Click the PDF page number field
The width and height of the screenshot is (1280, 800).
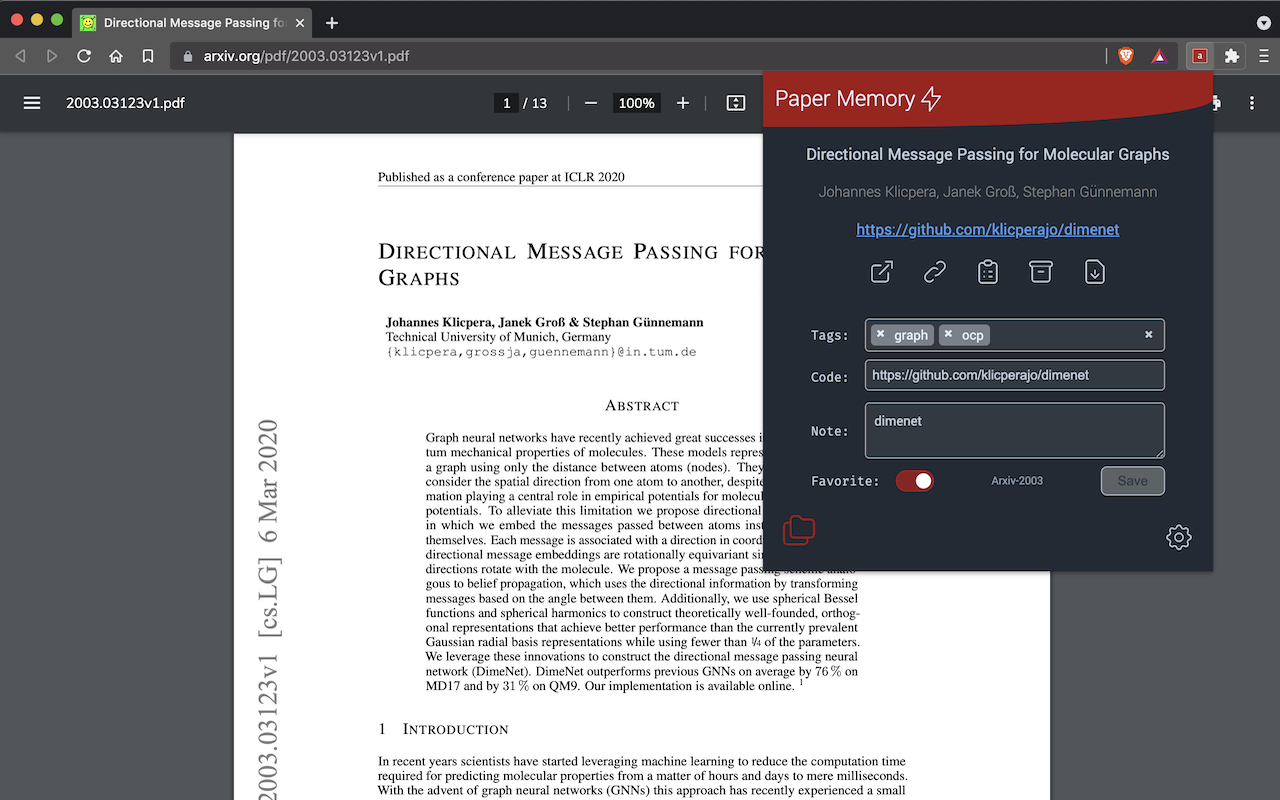[x=507, y=103]
